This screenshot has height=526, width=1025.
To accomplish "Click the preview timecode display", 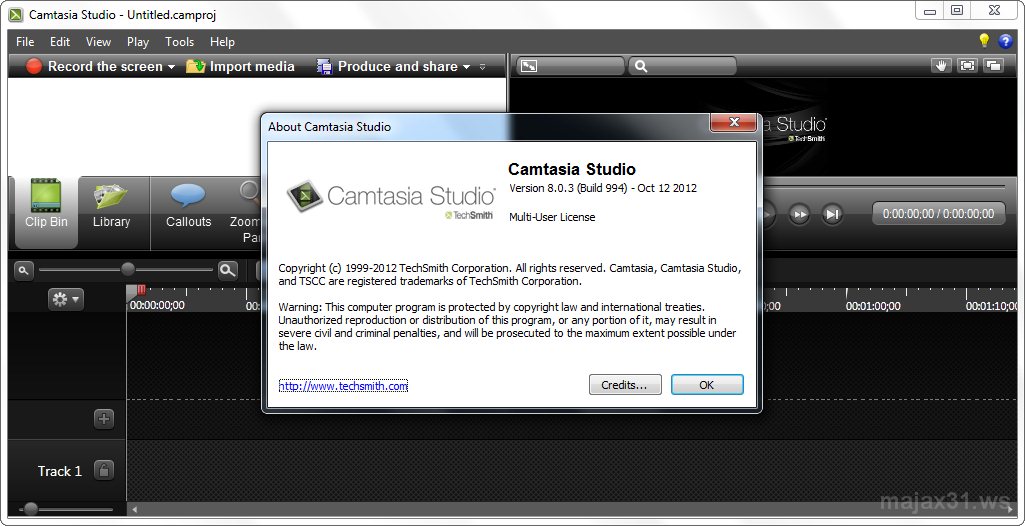I will pos(938,214).
